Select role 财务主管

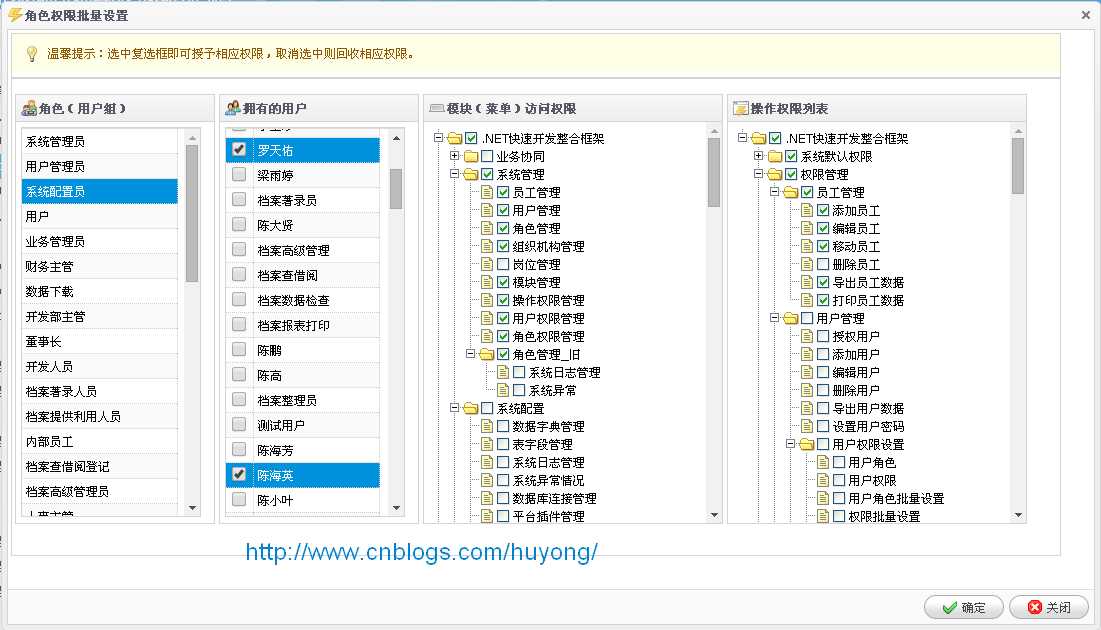(x=100, y=266)
